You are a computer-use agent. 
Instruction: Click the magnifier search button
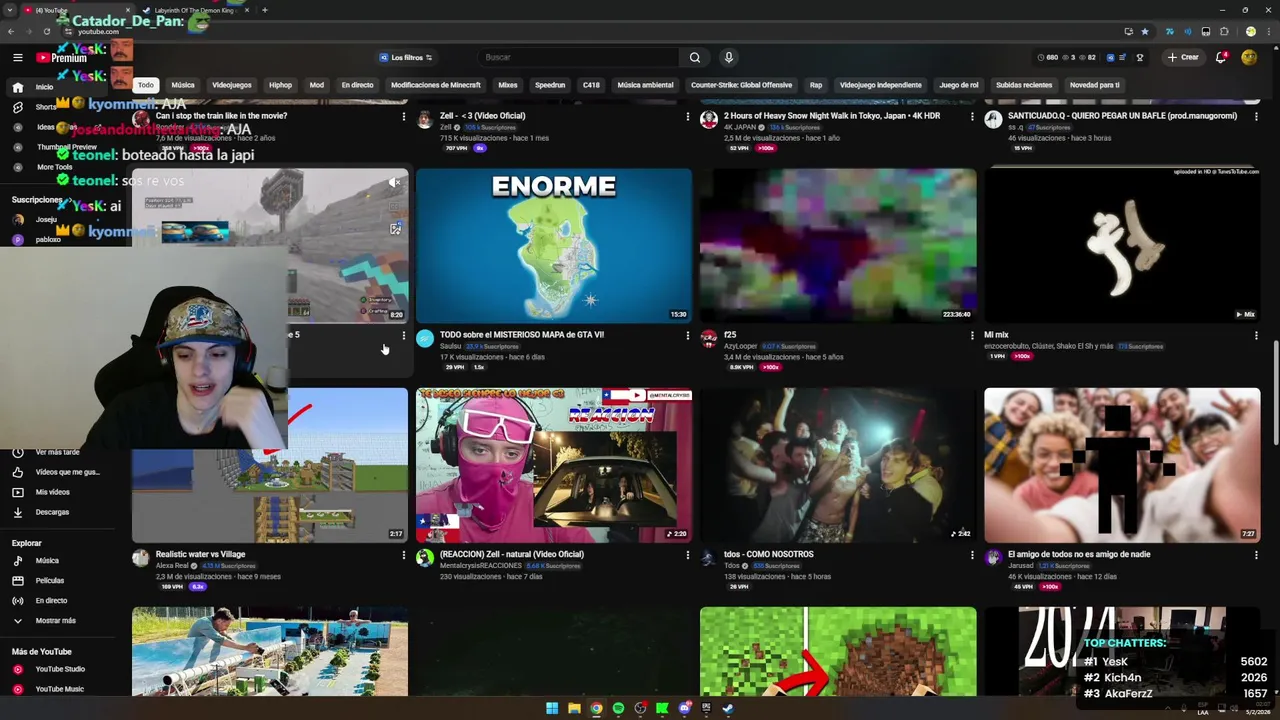point(695,58)
